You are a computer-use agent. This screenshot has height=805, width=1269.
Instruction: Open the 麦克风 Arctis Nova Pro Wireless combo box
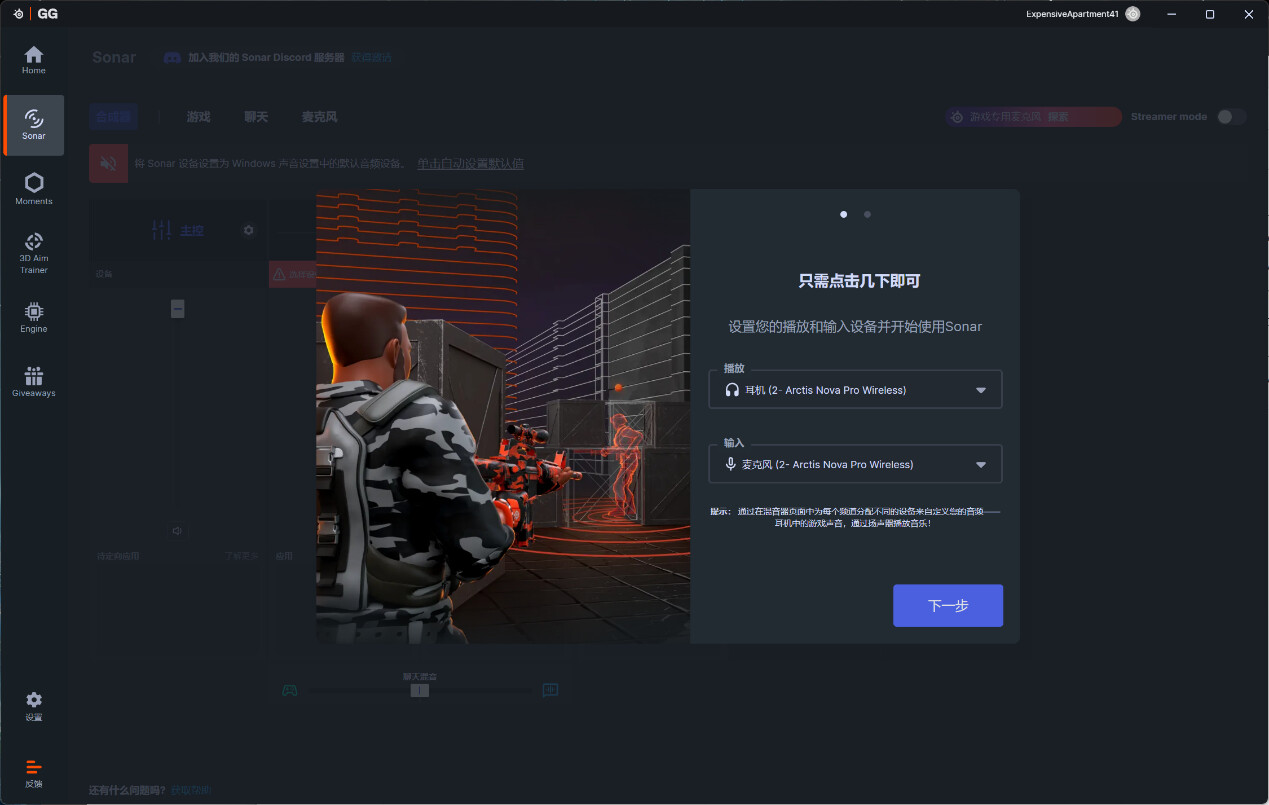point(855,463)
